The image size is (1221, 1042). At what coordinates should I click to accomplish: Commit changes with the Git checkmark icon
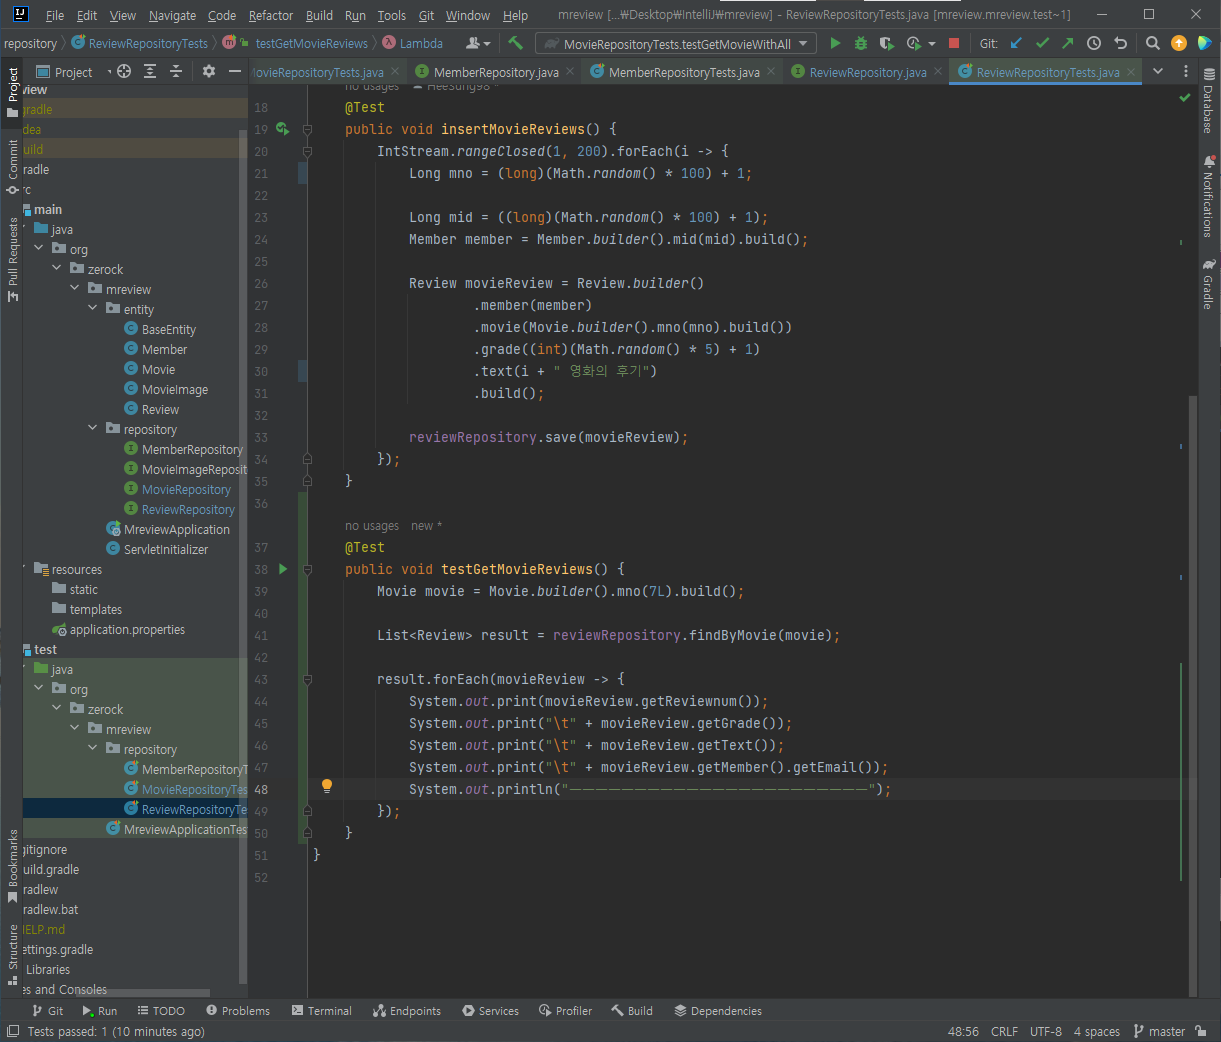point(1042,43)
